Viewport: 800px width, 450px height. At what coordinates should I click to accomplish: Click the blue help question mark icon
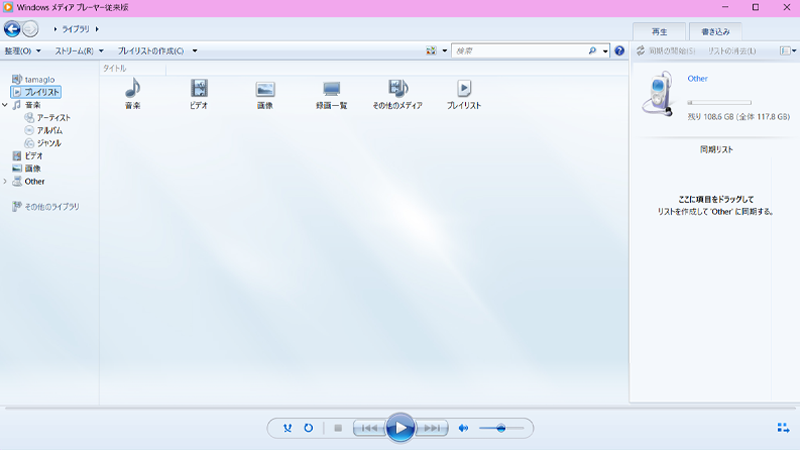620,50
